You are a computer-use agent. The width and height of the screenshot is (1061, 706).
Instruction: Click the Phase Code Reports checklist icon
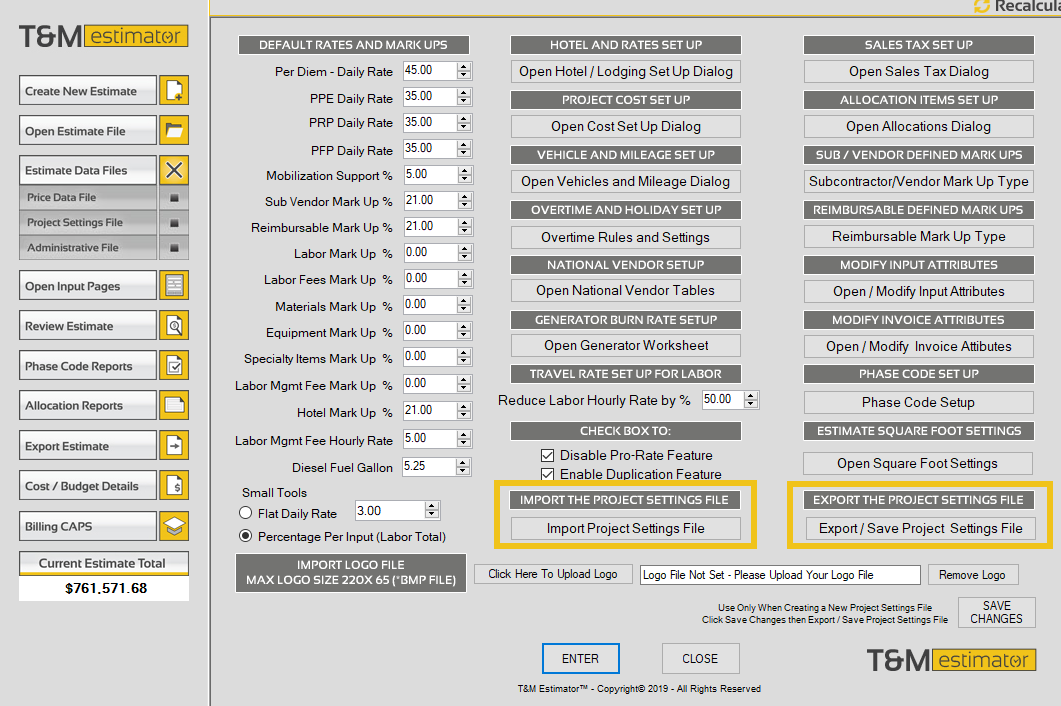point(174,366)
